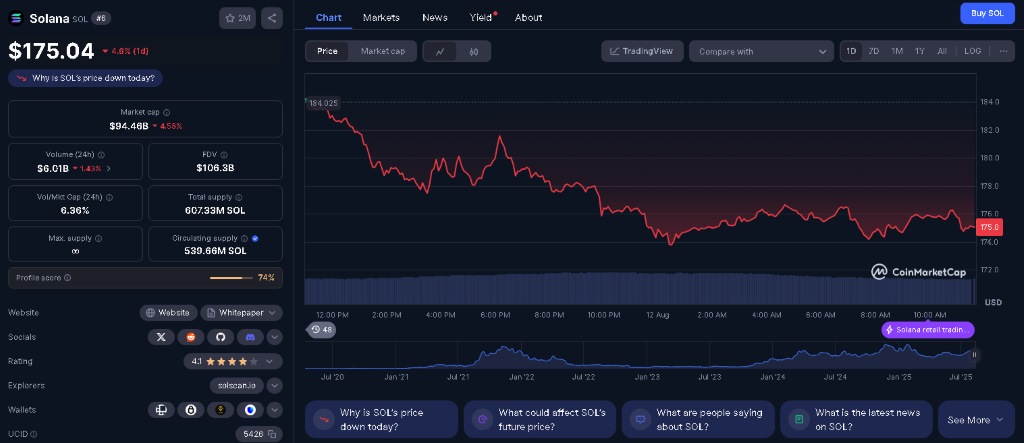Viewport: 1024px width, 443px height.
Task: Open the TradingView chart button
Action: coord(642,51)
